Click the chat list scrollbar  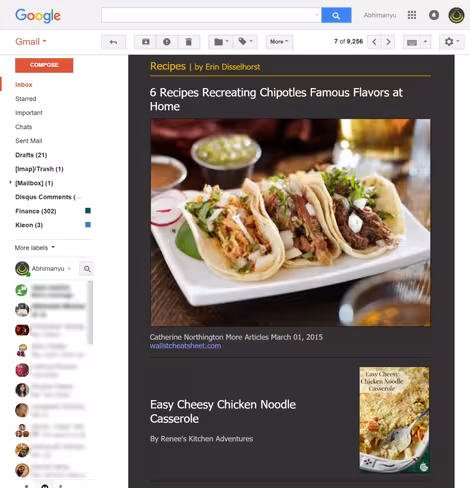pos(90,312)
